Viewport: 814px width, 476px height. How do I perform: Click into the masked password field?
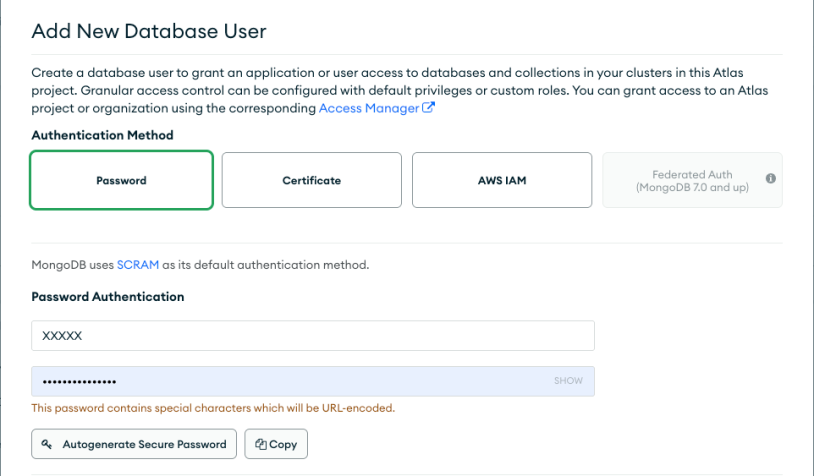(x=313, y=382)
